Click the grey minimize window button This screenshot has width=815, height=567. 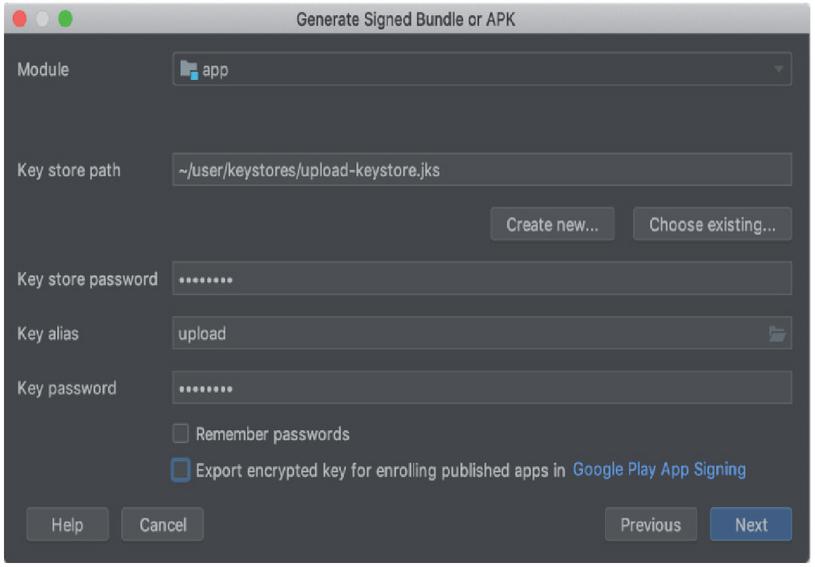click(42, 19)
